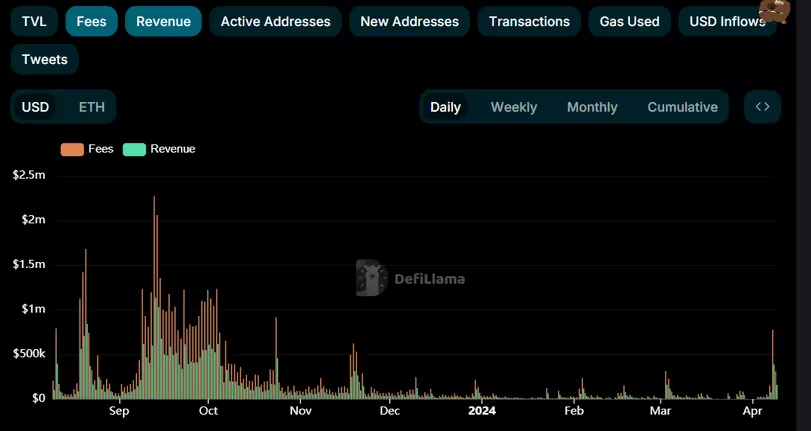The height and width of the screenshot is (431, 811).
Task: Turn on the Tweets metric
Action: tap(45, 59)
